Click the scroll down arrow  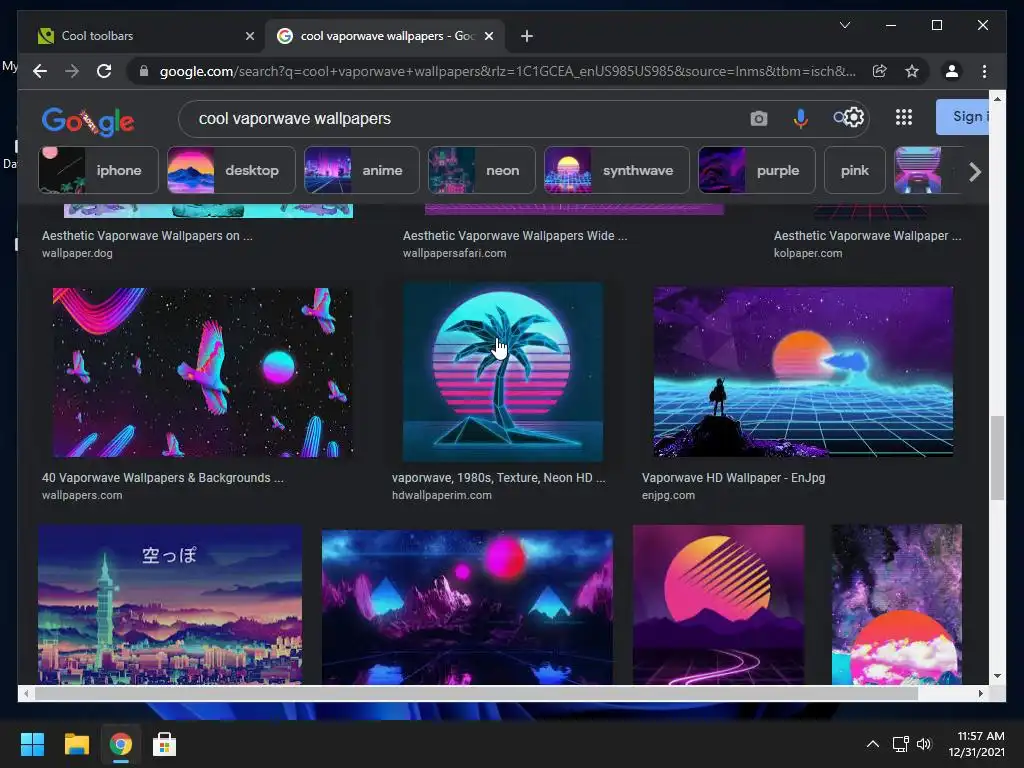tap(997, 676)
